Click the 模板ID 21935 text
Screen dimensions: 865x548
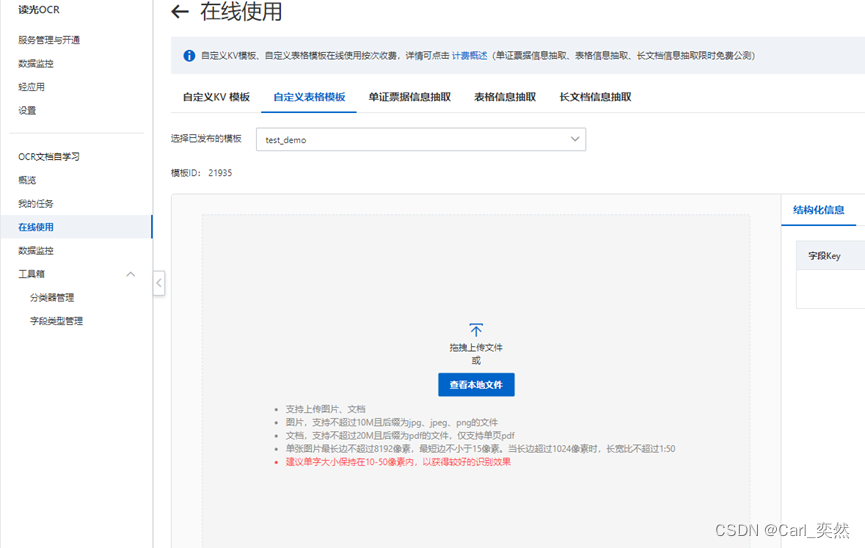201,173
